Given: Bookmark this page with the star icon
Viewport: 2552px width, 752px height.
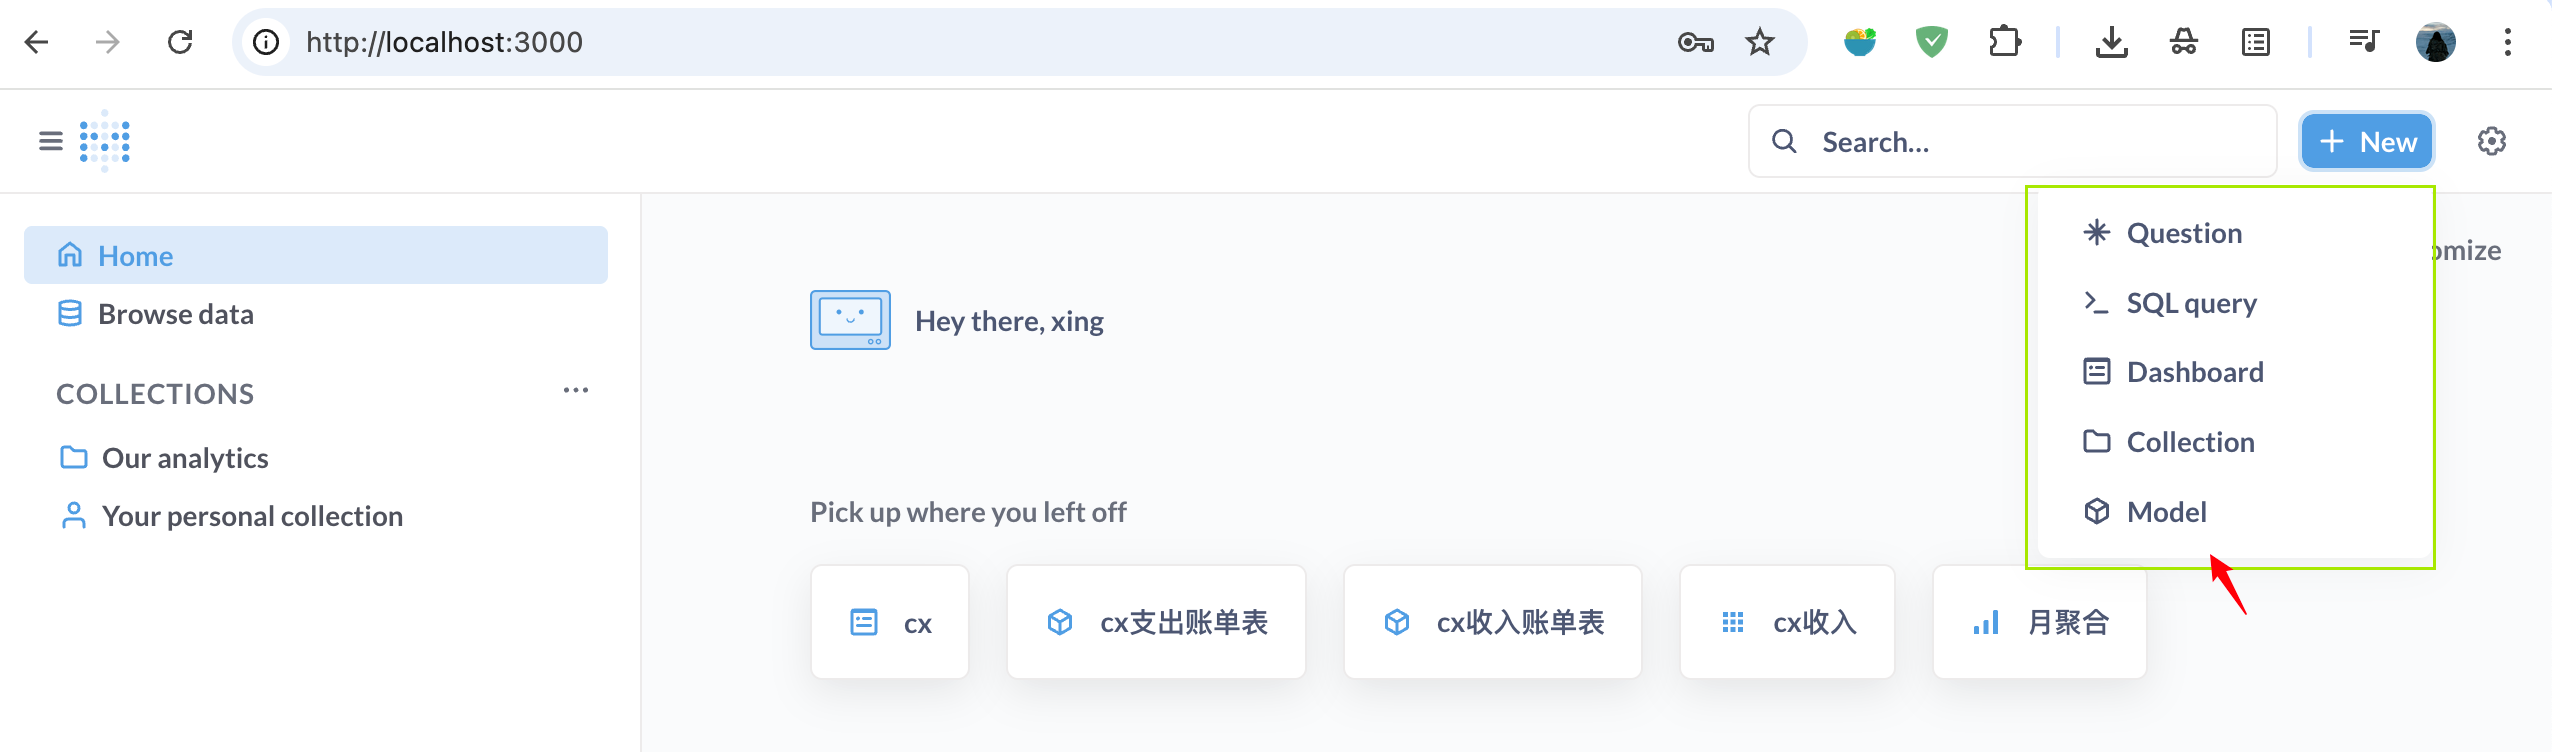Looking at the screenshot, I should pyautogui.click(x=1759, y=42).
